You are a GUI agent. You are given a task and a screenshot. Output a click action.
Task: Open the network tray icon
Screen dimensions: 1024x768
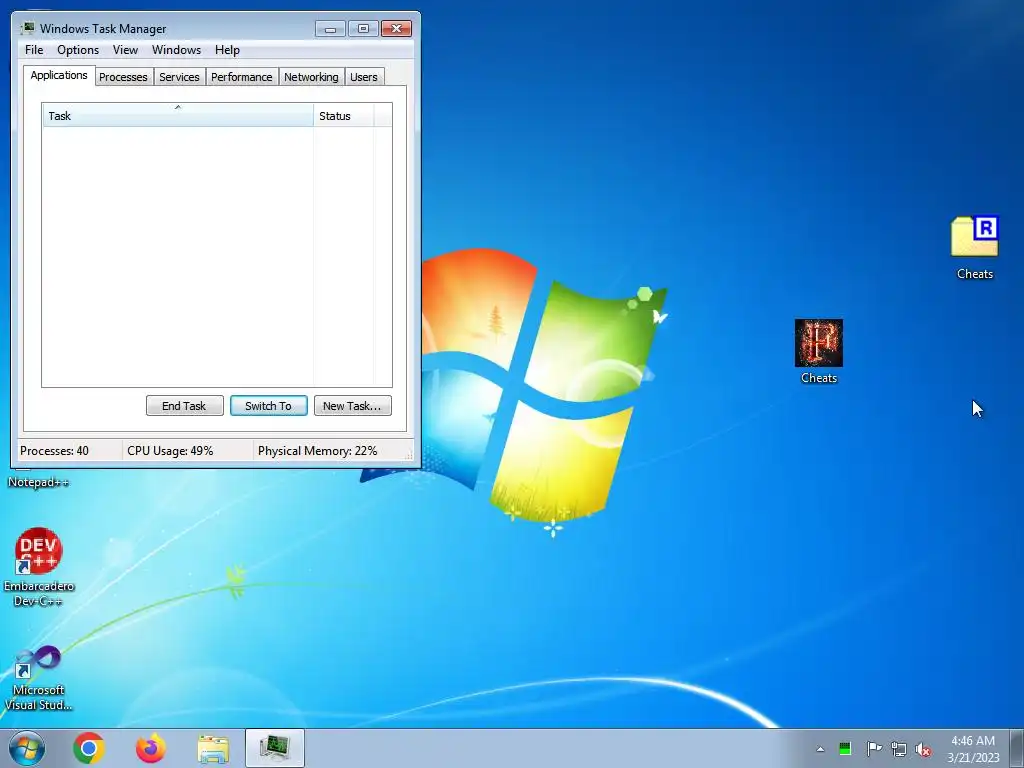coord(899,750)
